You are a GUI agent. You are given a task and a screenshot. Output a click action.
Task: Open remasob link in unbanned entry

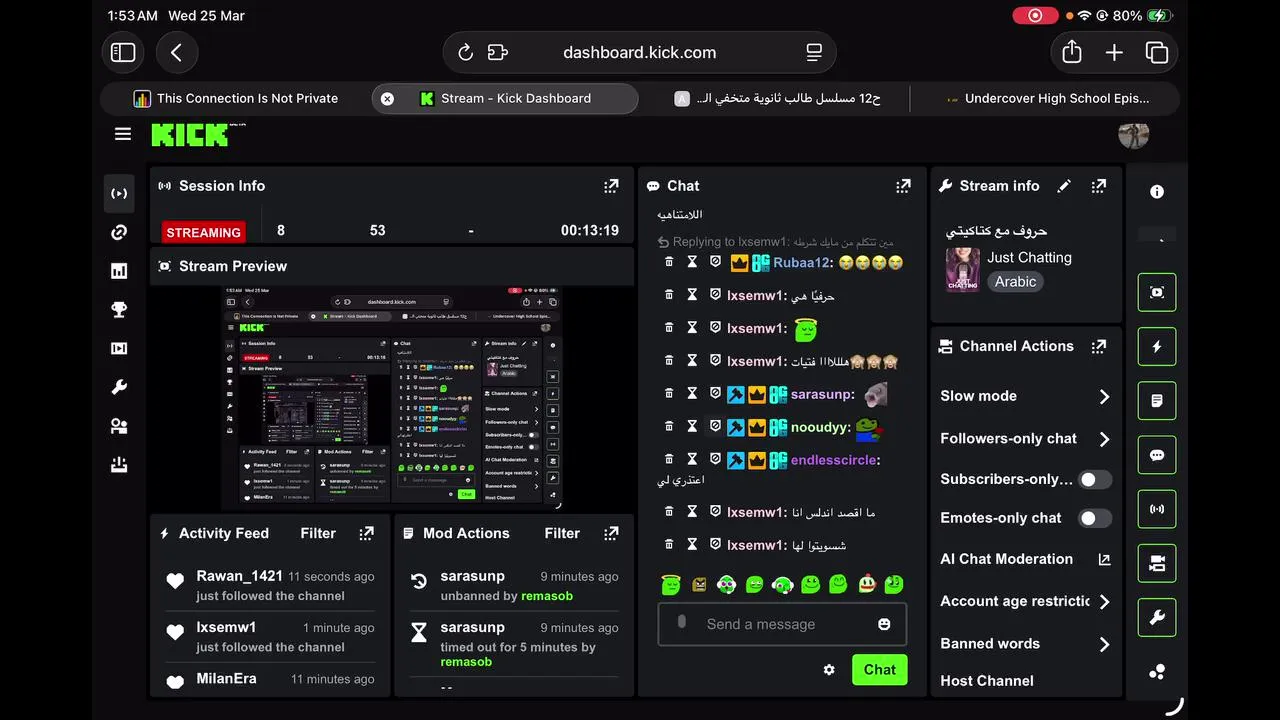point(547,596)
